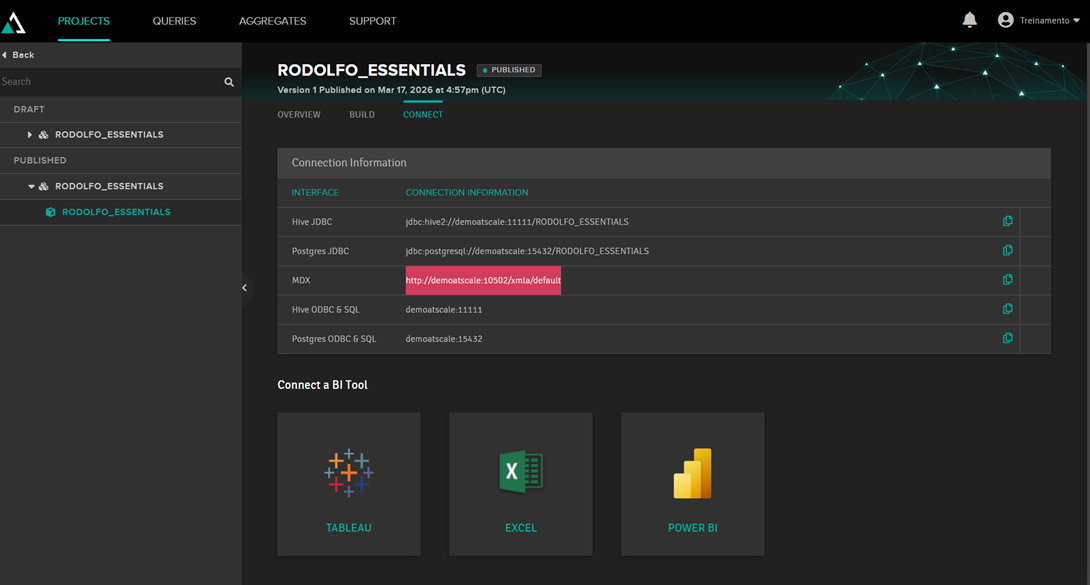
Task: Connect using the Excel tile
Action: click(521, 484)
